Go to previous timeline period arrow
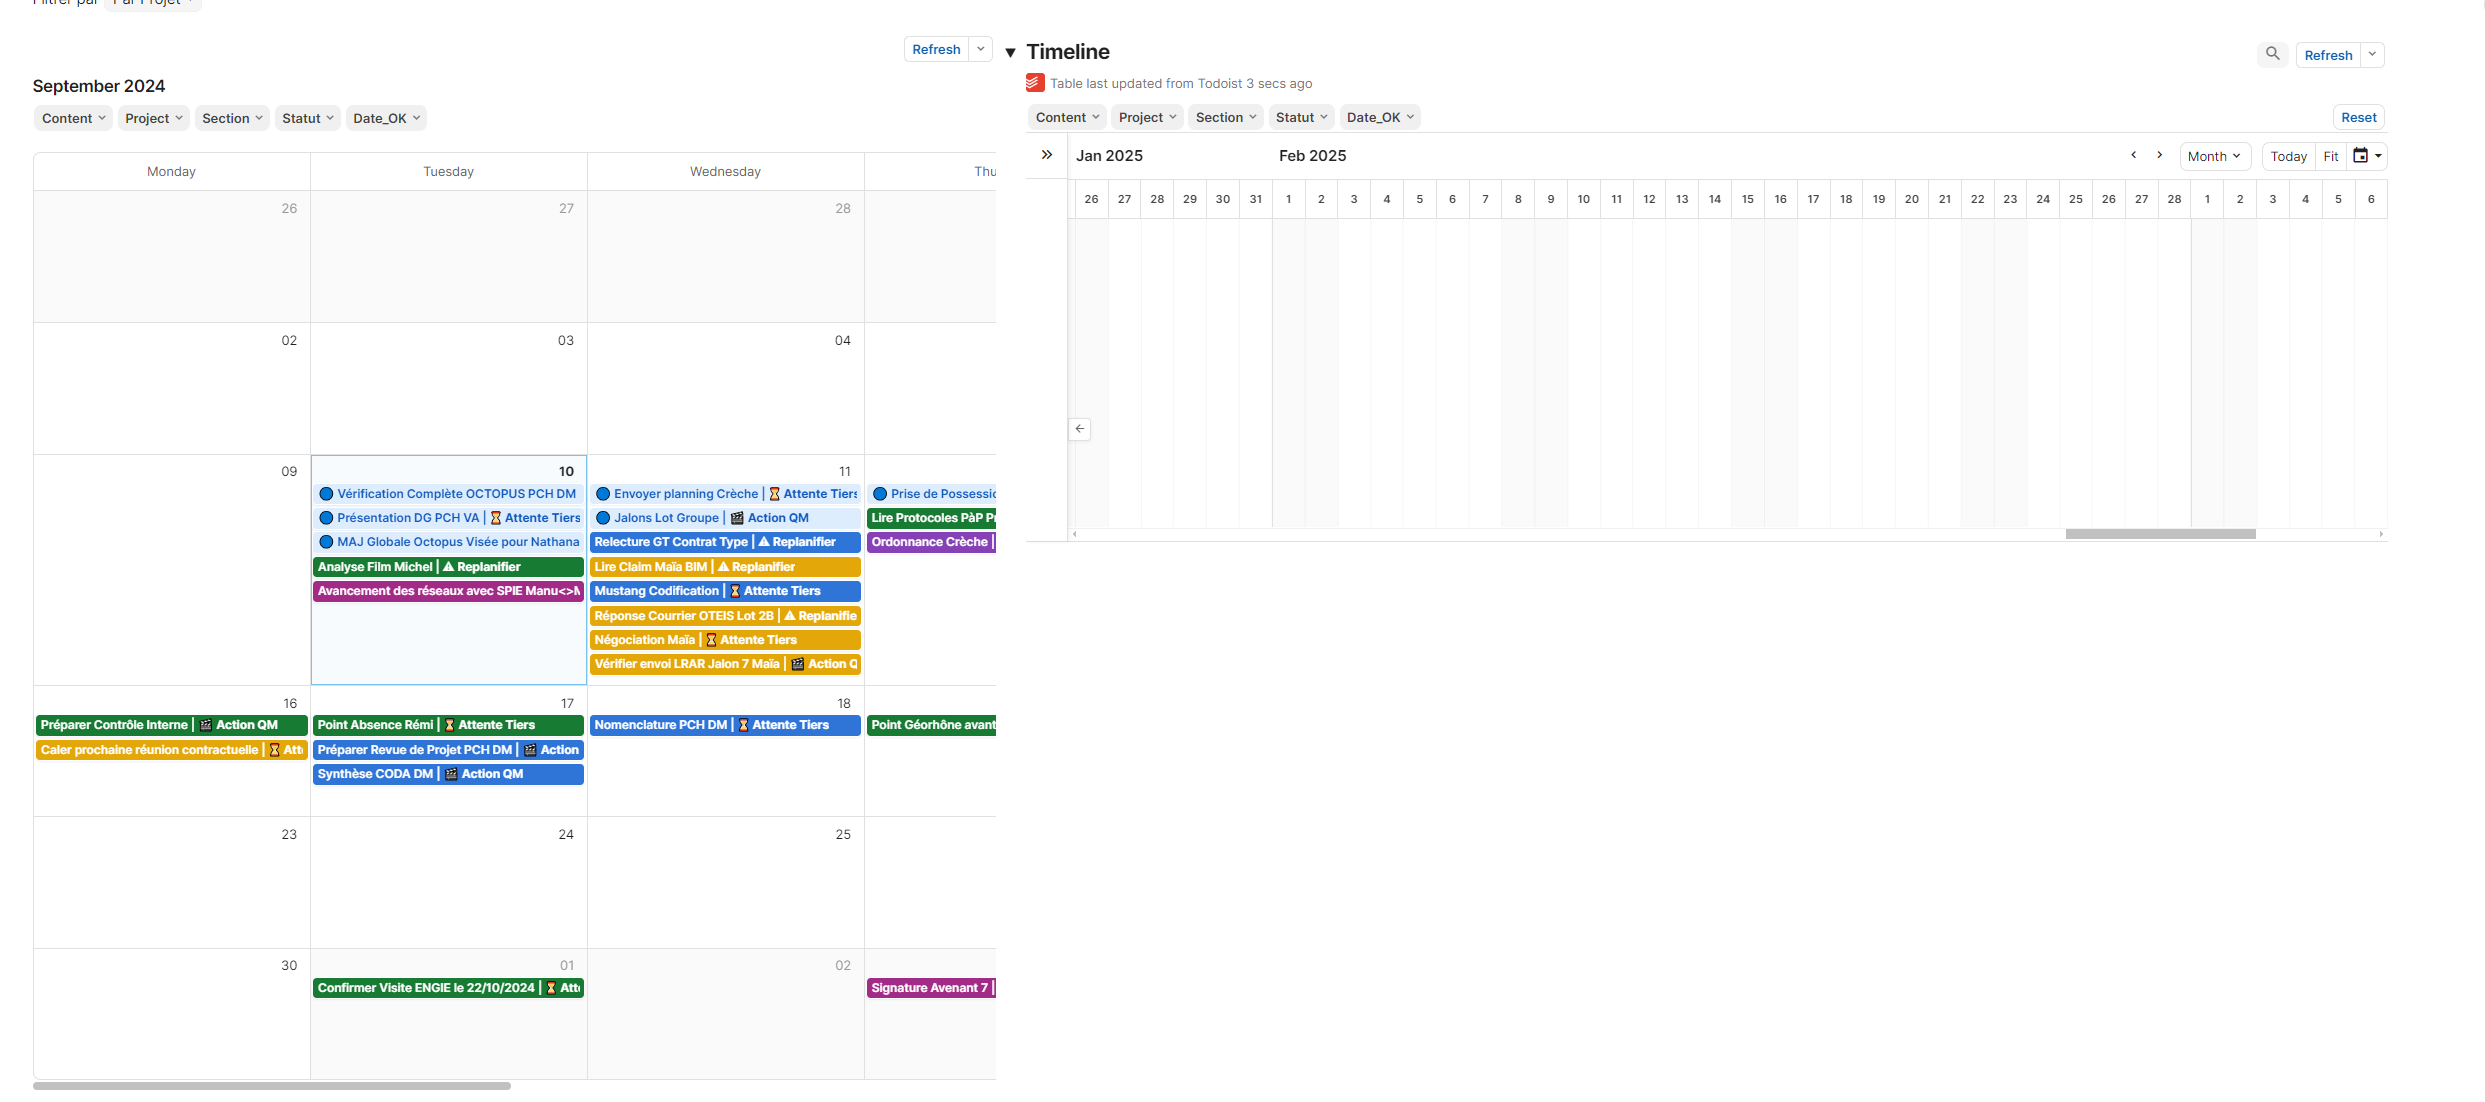The height and width of the screenshot is (1102, 2485). (2133, 155)
